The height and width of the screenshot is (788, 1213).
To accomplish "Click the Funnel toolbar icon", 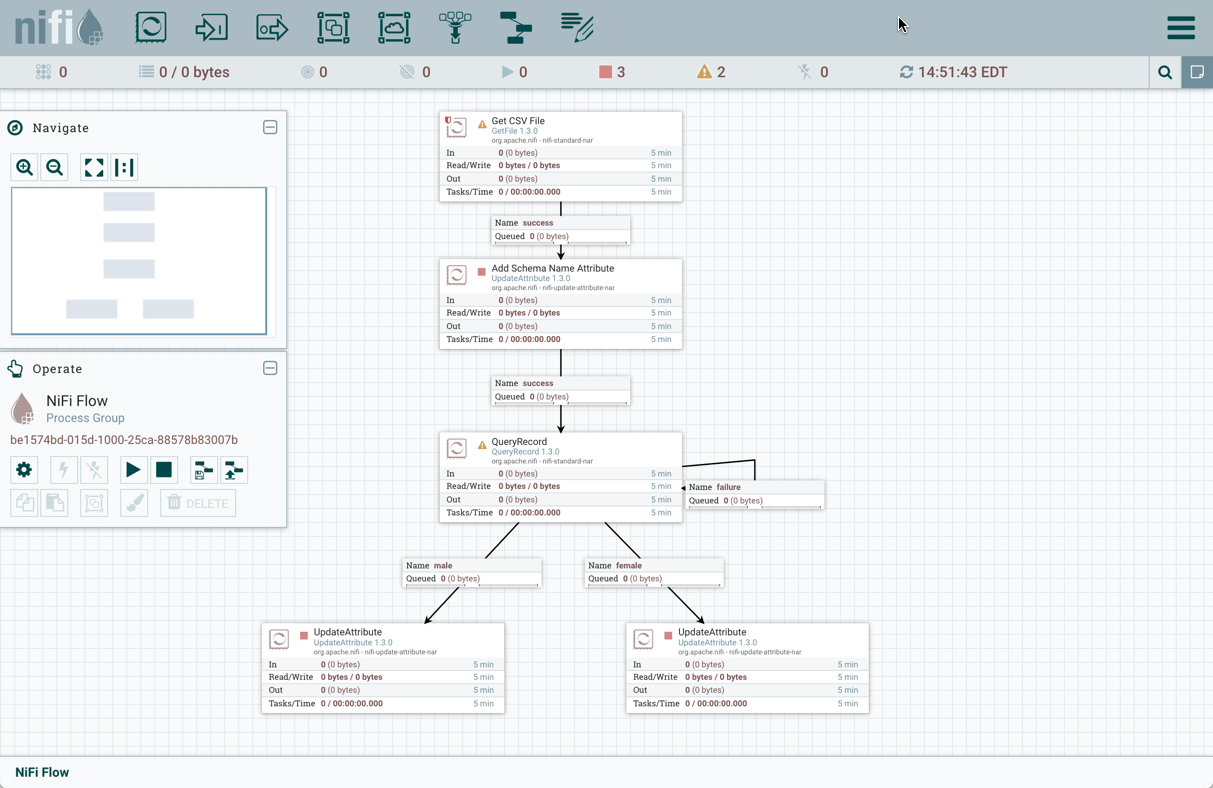I will pyautogui.click(x=455, y=27).
